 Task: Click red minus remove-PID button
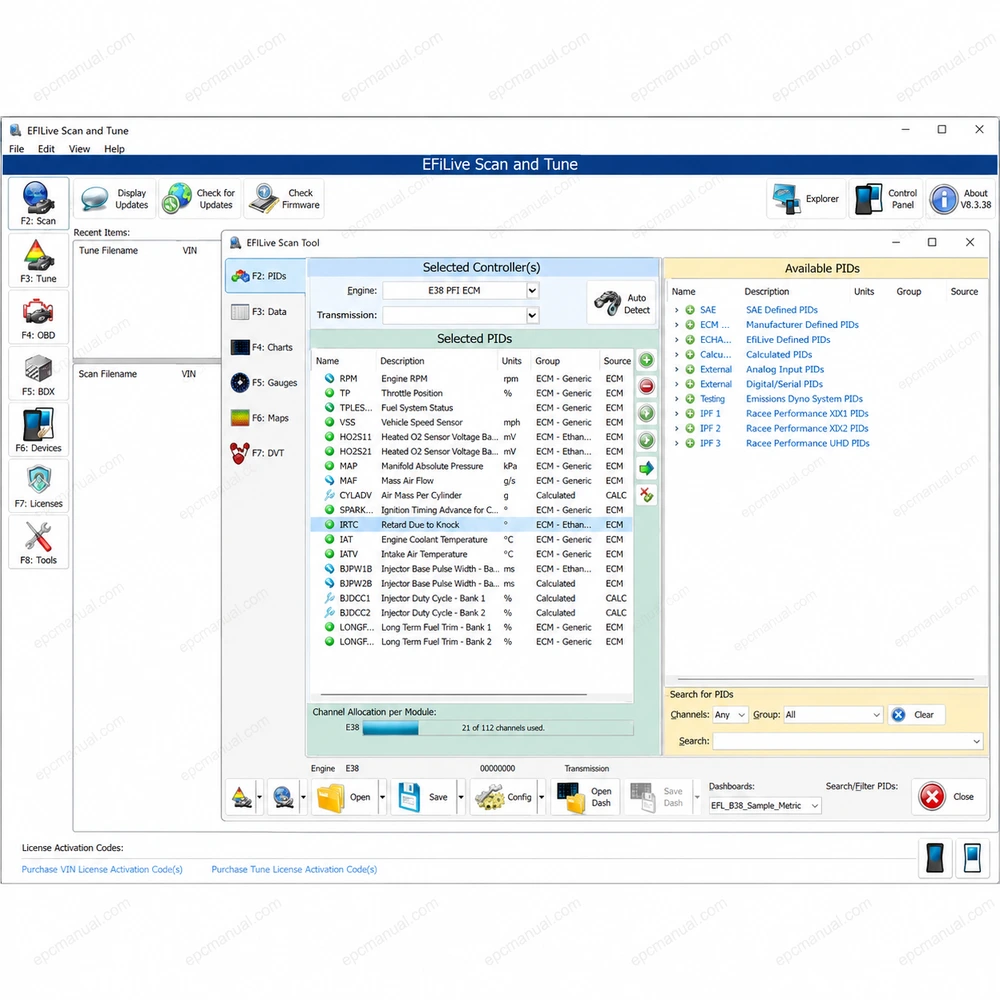pos(647,386)
